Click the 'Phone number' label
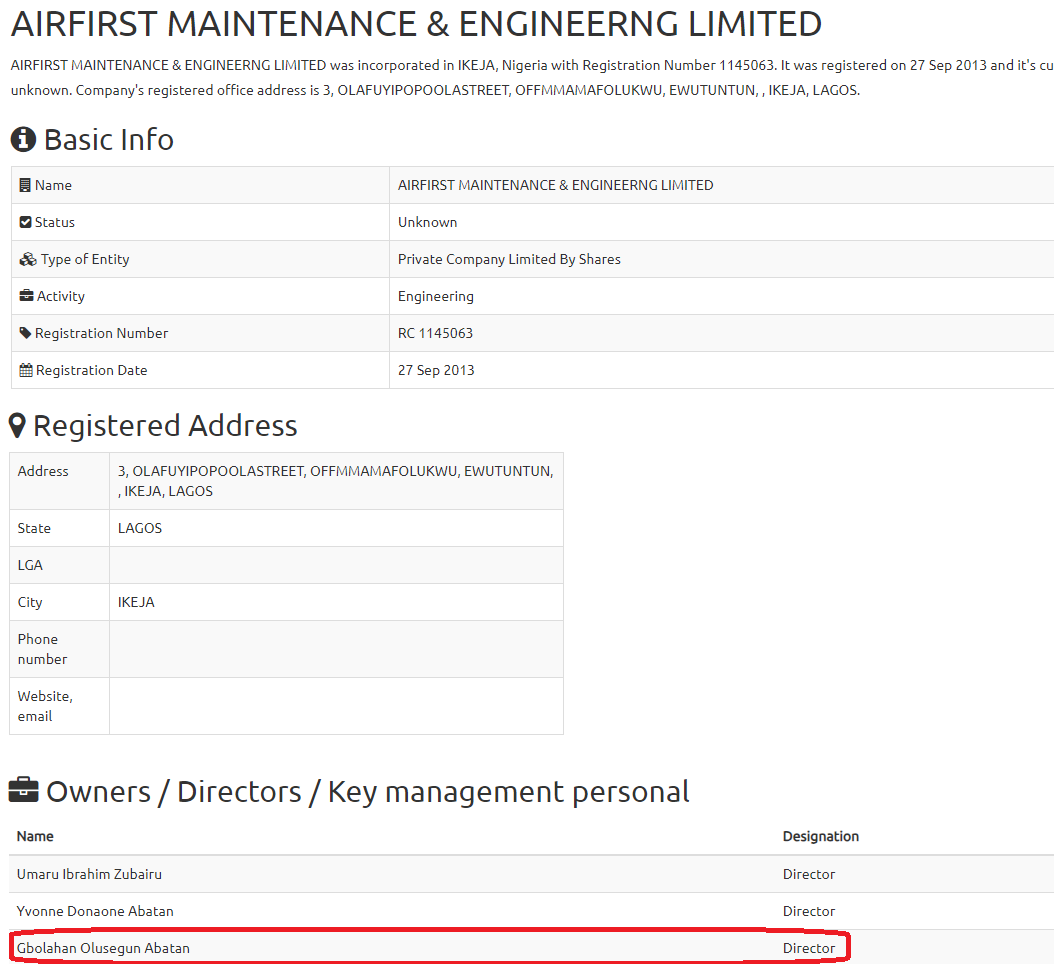This screenshot has width=1054, height=964. point(42,649)
